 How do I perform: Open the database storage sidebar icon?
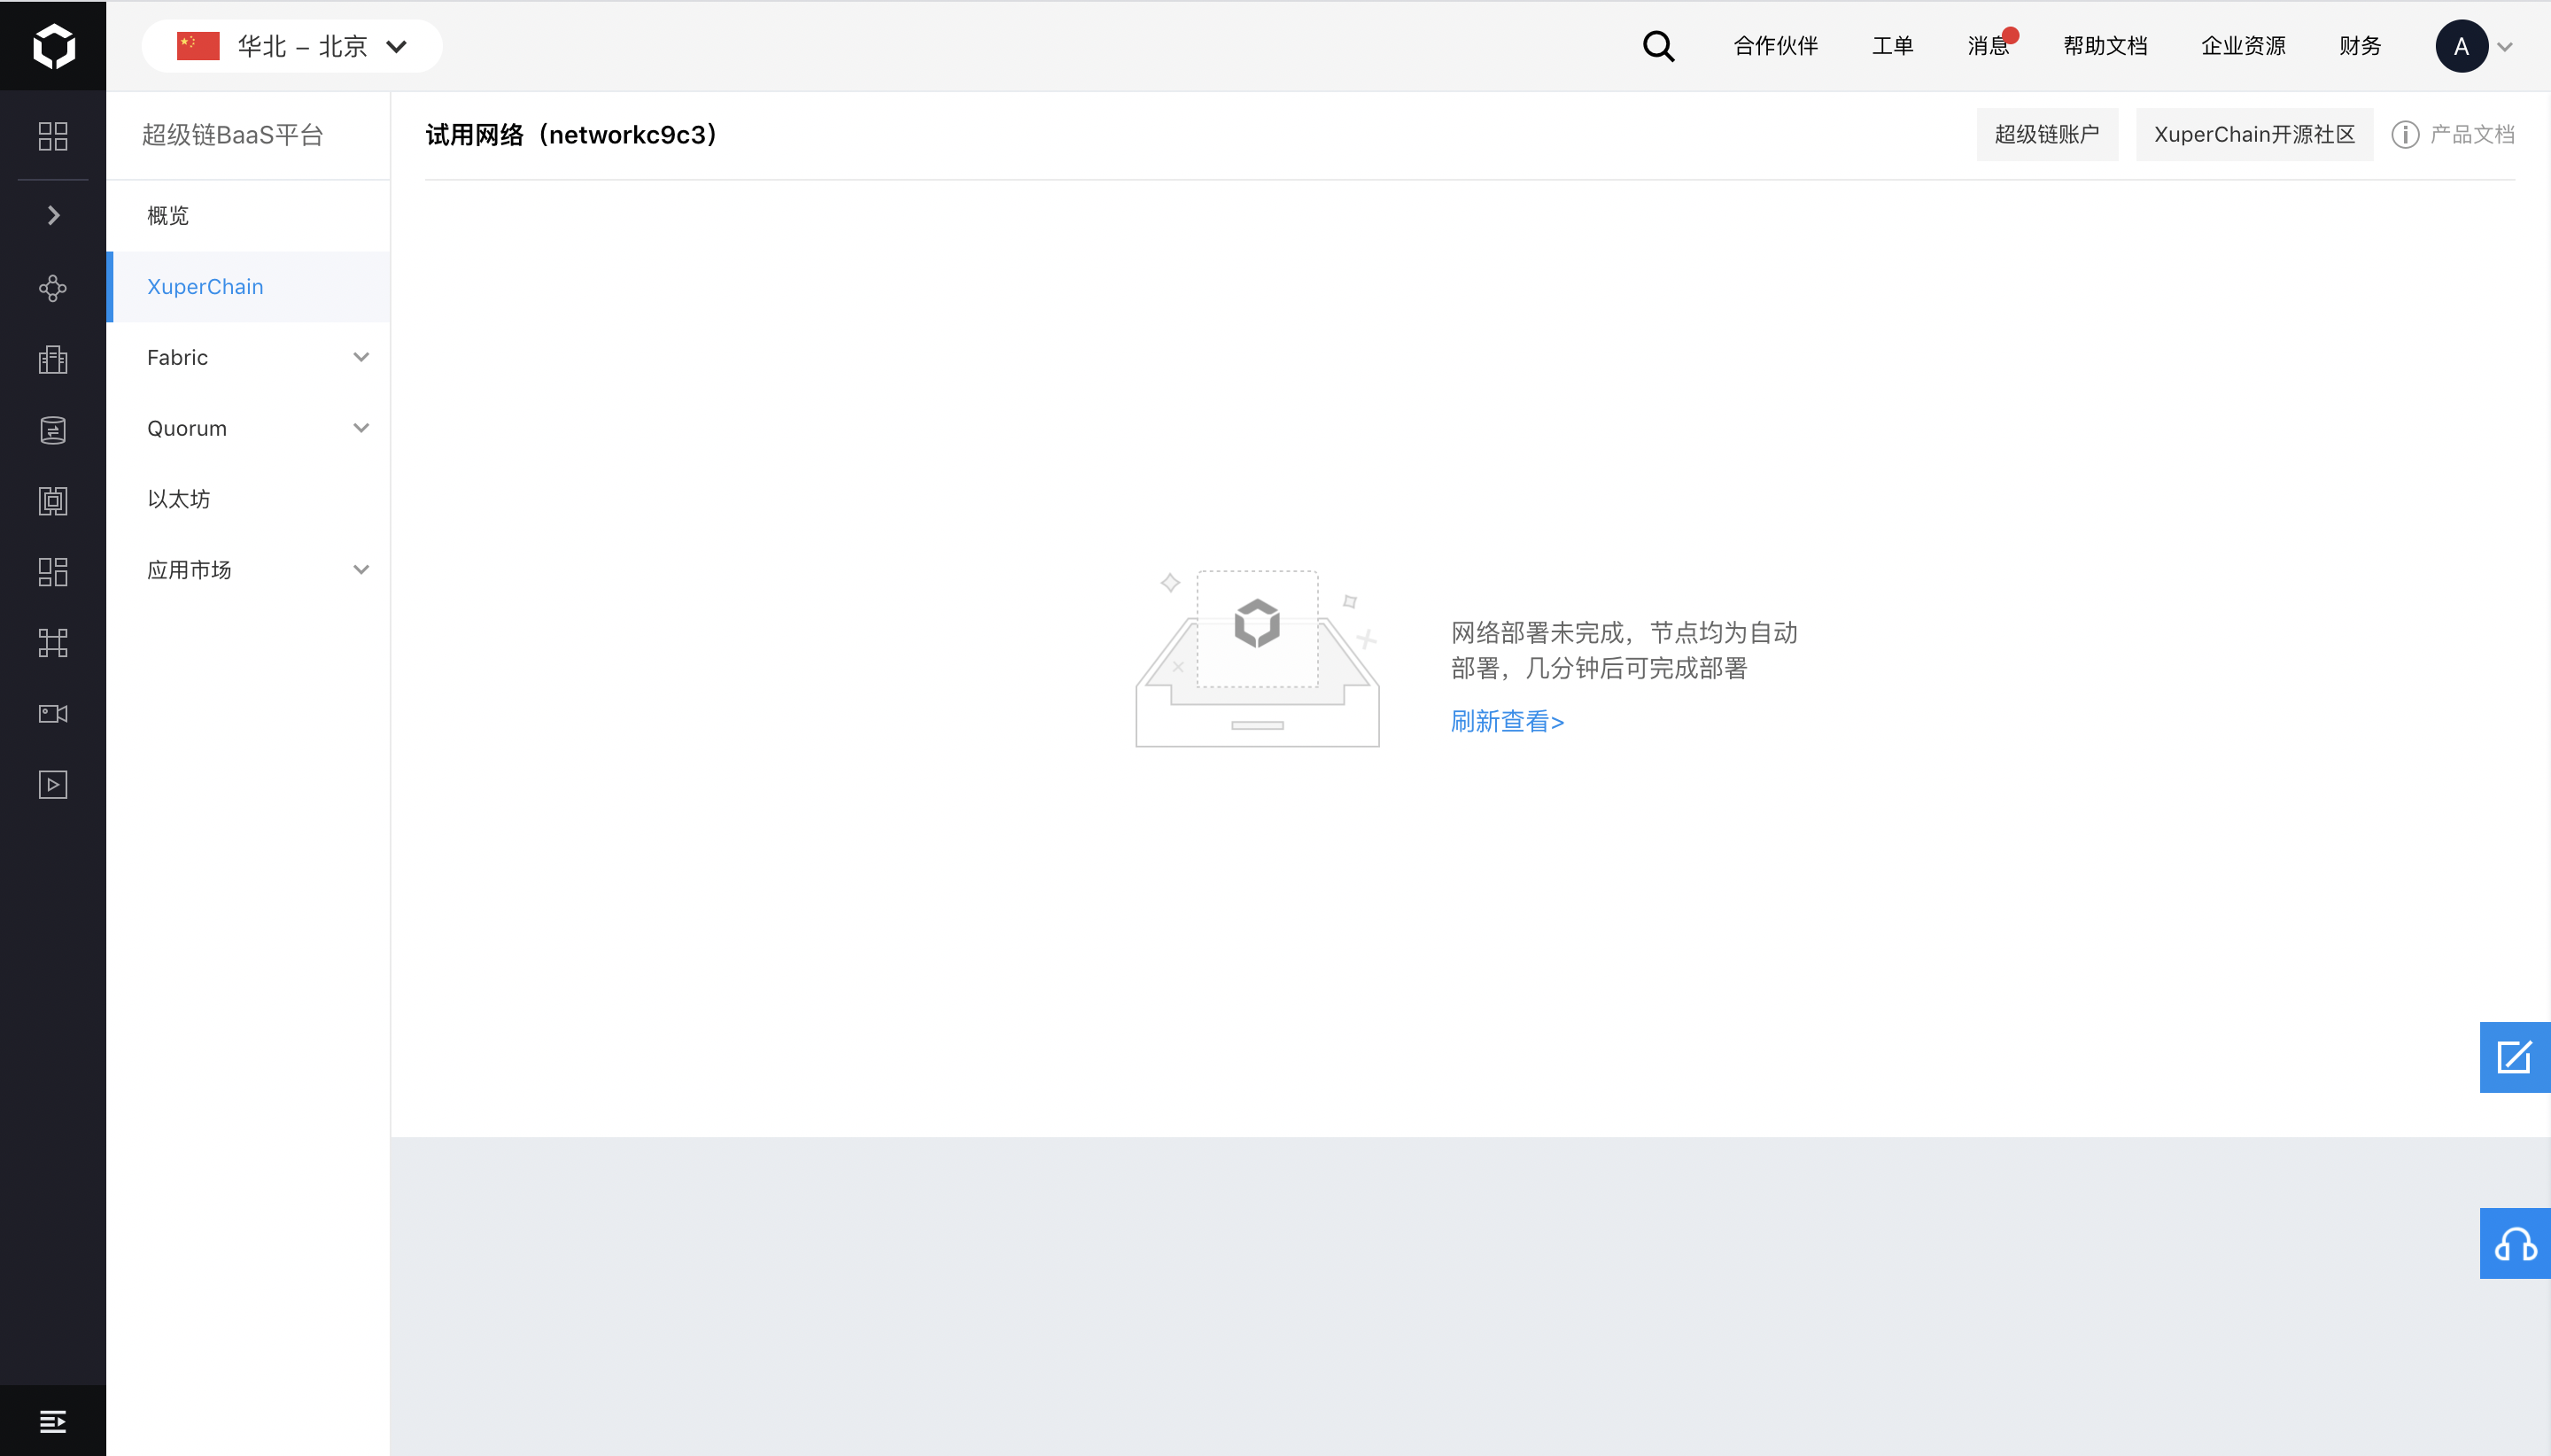[x=53, y=430]
